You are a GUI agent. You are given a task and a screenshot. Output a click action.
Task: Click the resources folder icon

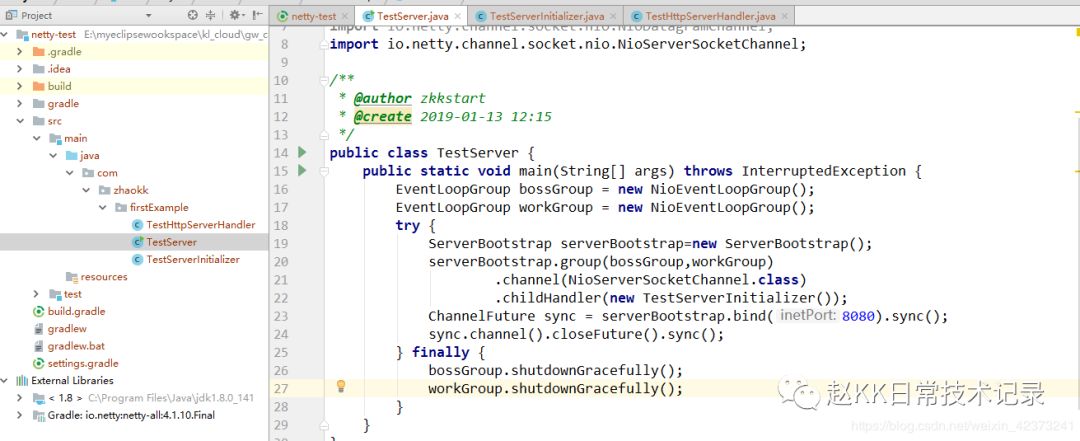click(72, 276)
